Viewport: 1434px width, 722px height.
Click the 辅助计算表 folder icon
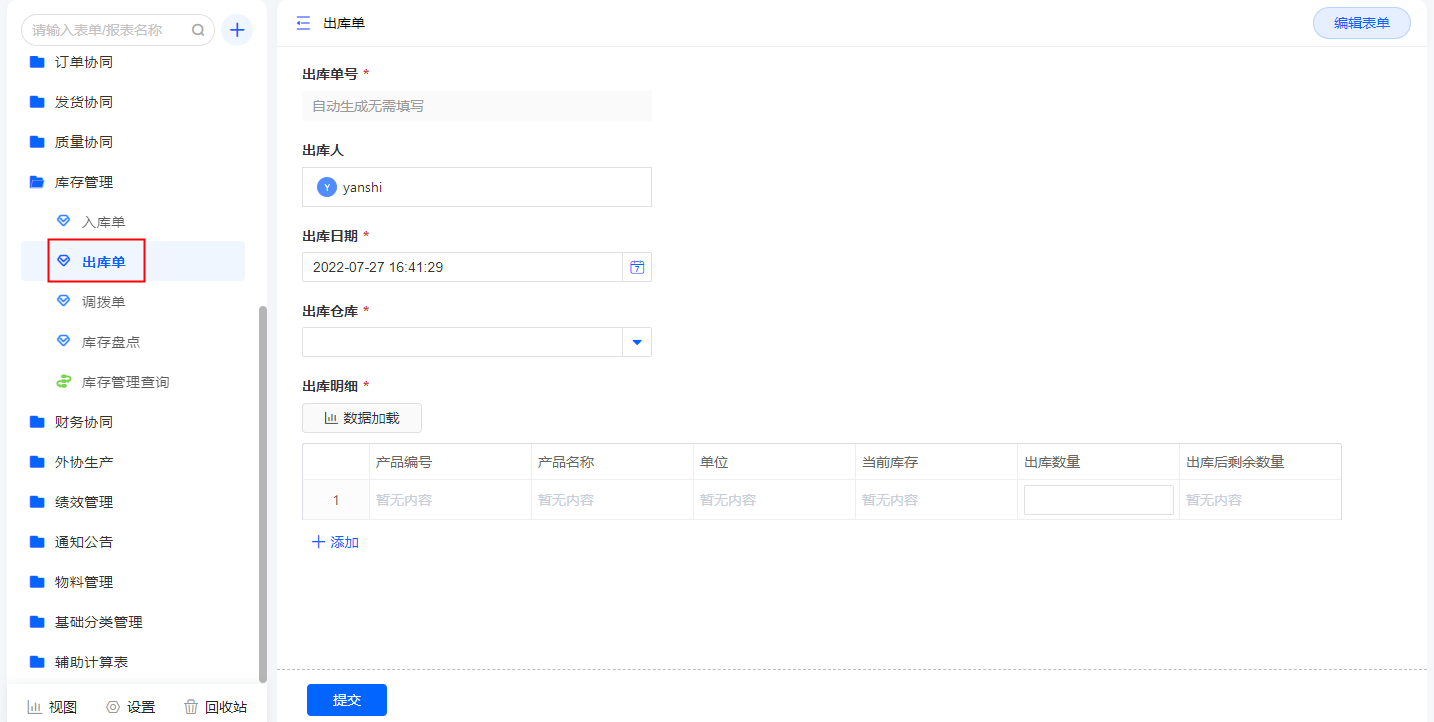pos(37,662)
